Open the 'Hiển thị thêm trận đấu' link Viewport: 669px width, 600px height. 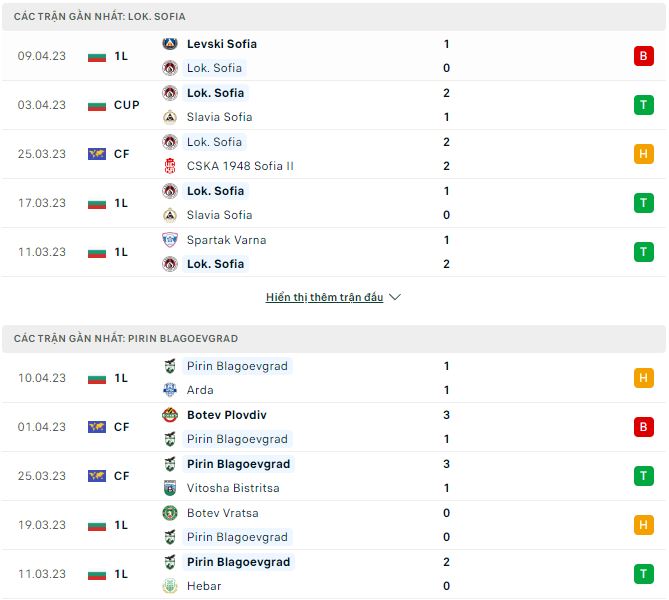324,297
